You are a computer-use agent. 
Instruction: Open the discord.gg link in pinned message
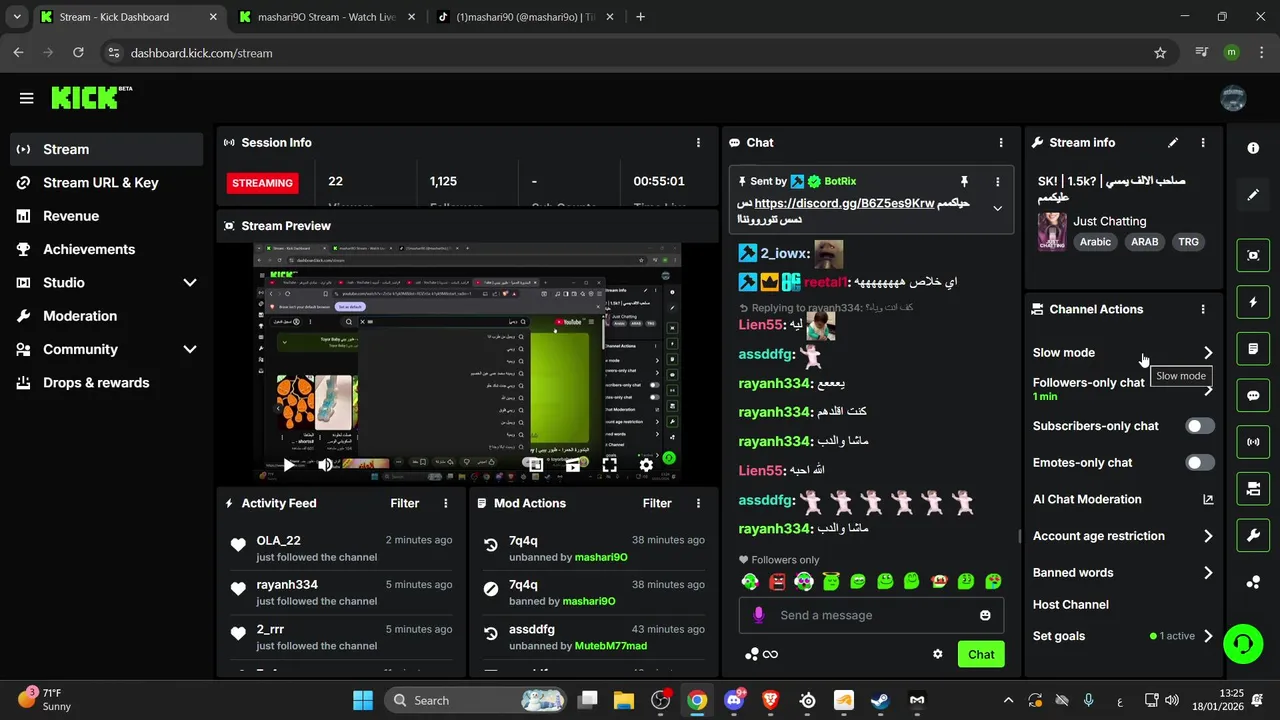pos(844,203)
